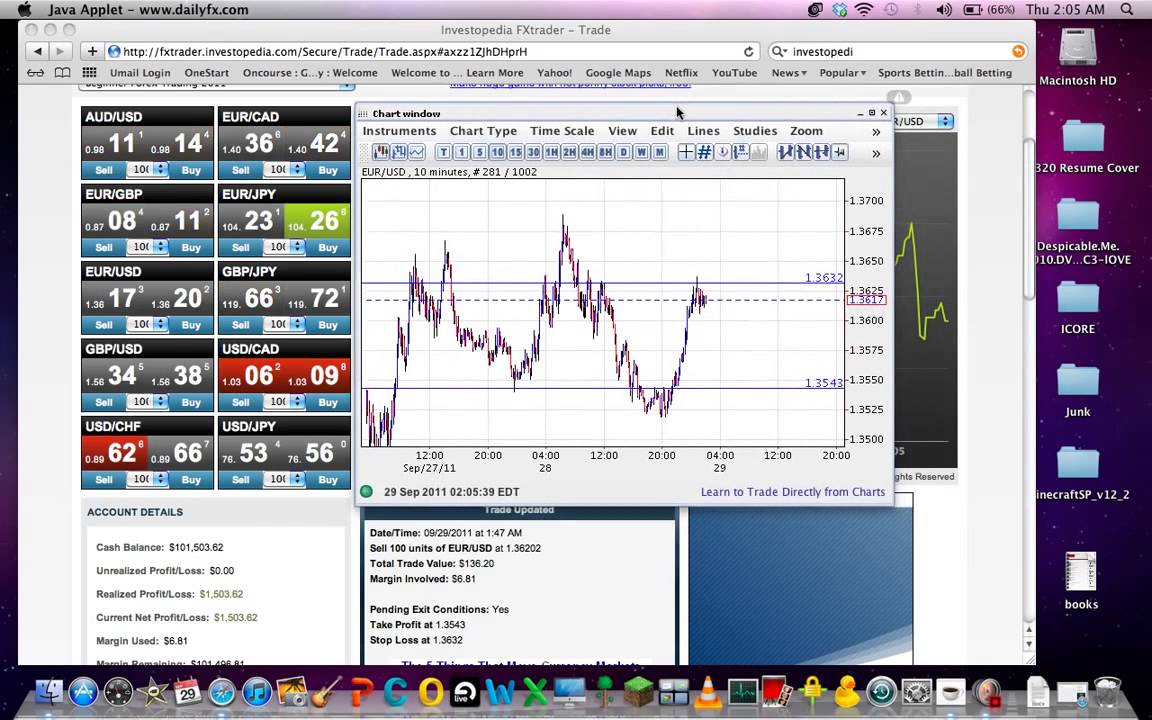
Task: Switch chart to monthly (M) time scale
Action: click(659, 152)
